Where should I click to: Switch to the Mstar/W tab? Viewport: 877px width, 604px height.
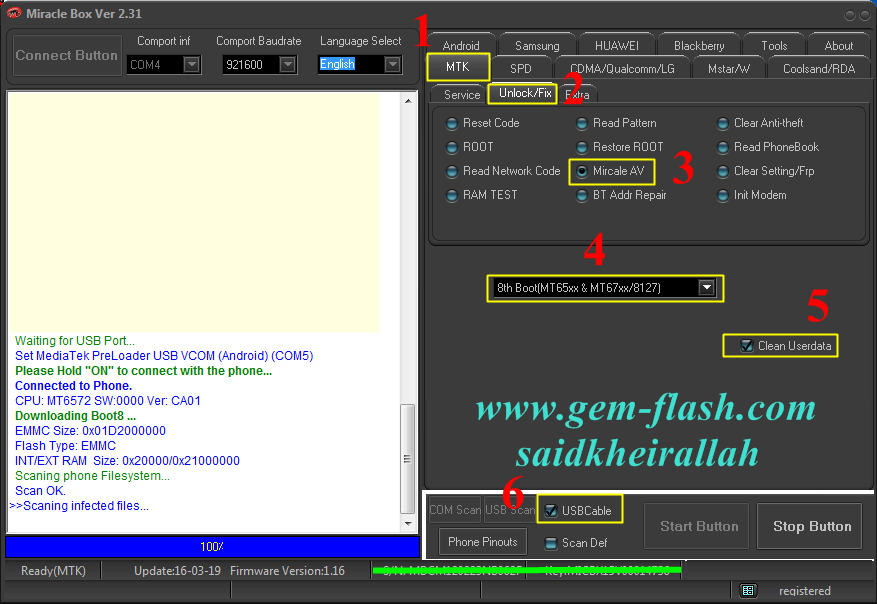coord(728,68)
